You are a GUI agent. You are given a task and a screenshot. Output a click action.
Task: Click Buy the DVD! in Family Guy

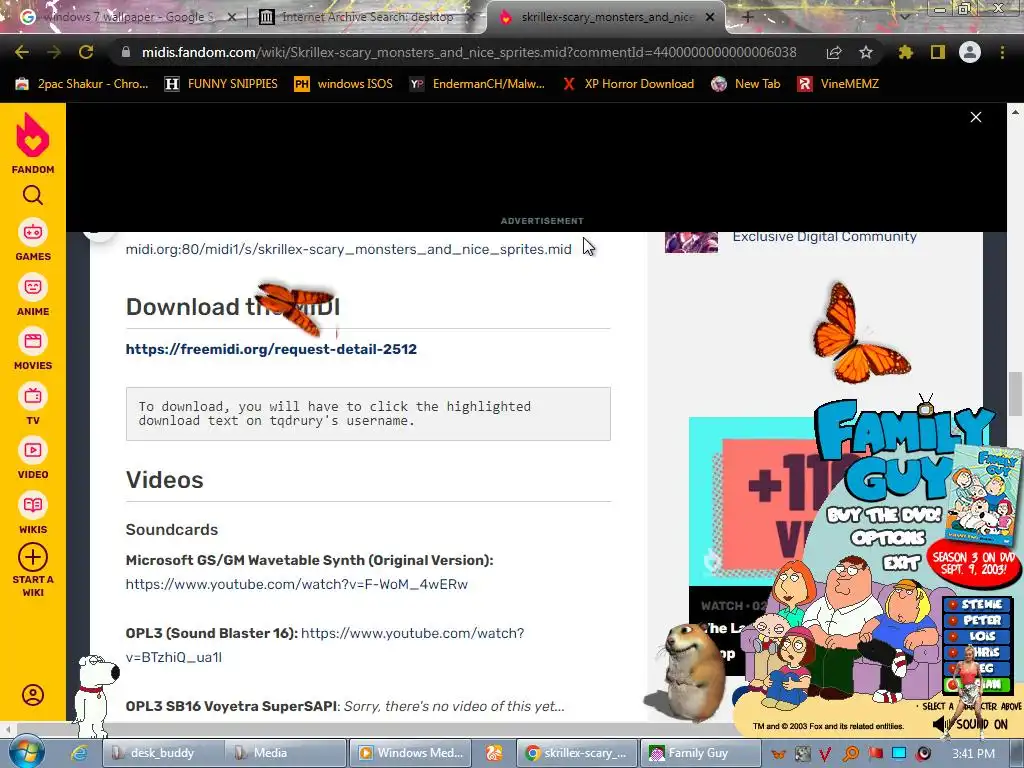coord(884,515)
